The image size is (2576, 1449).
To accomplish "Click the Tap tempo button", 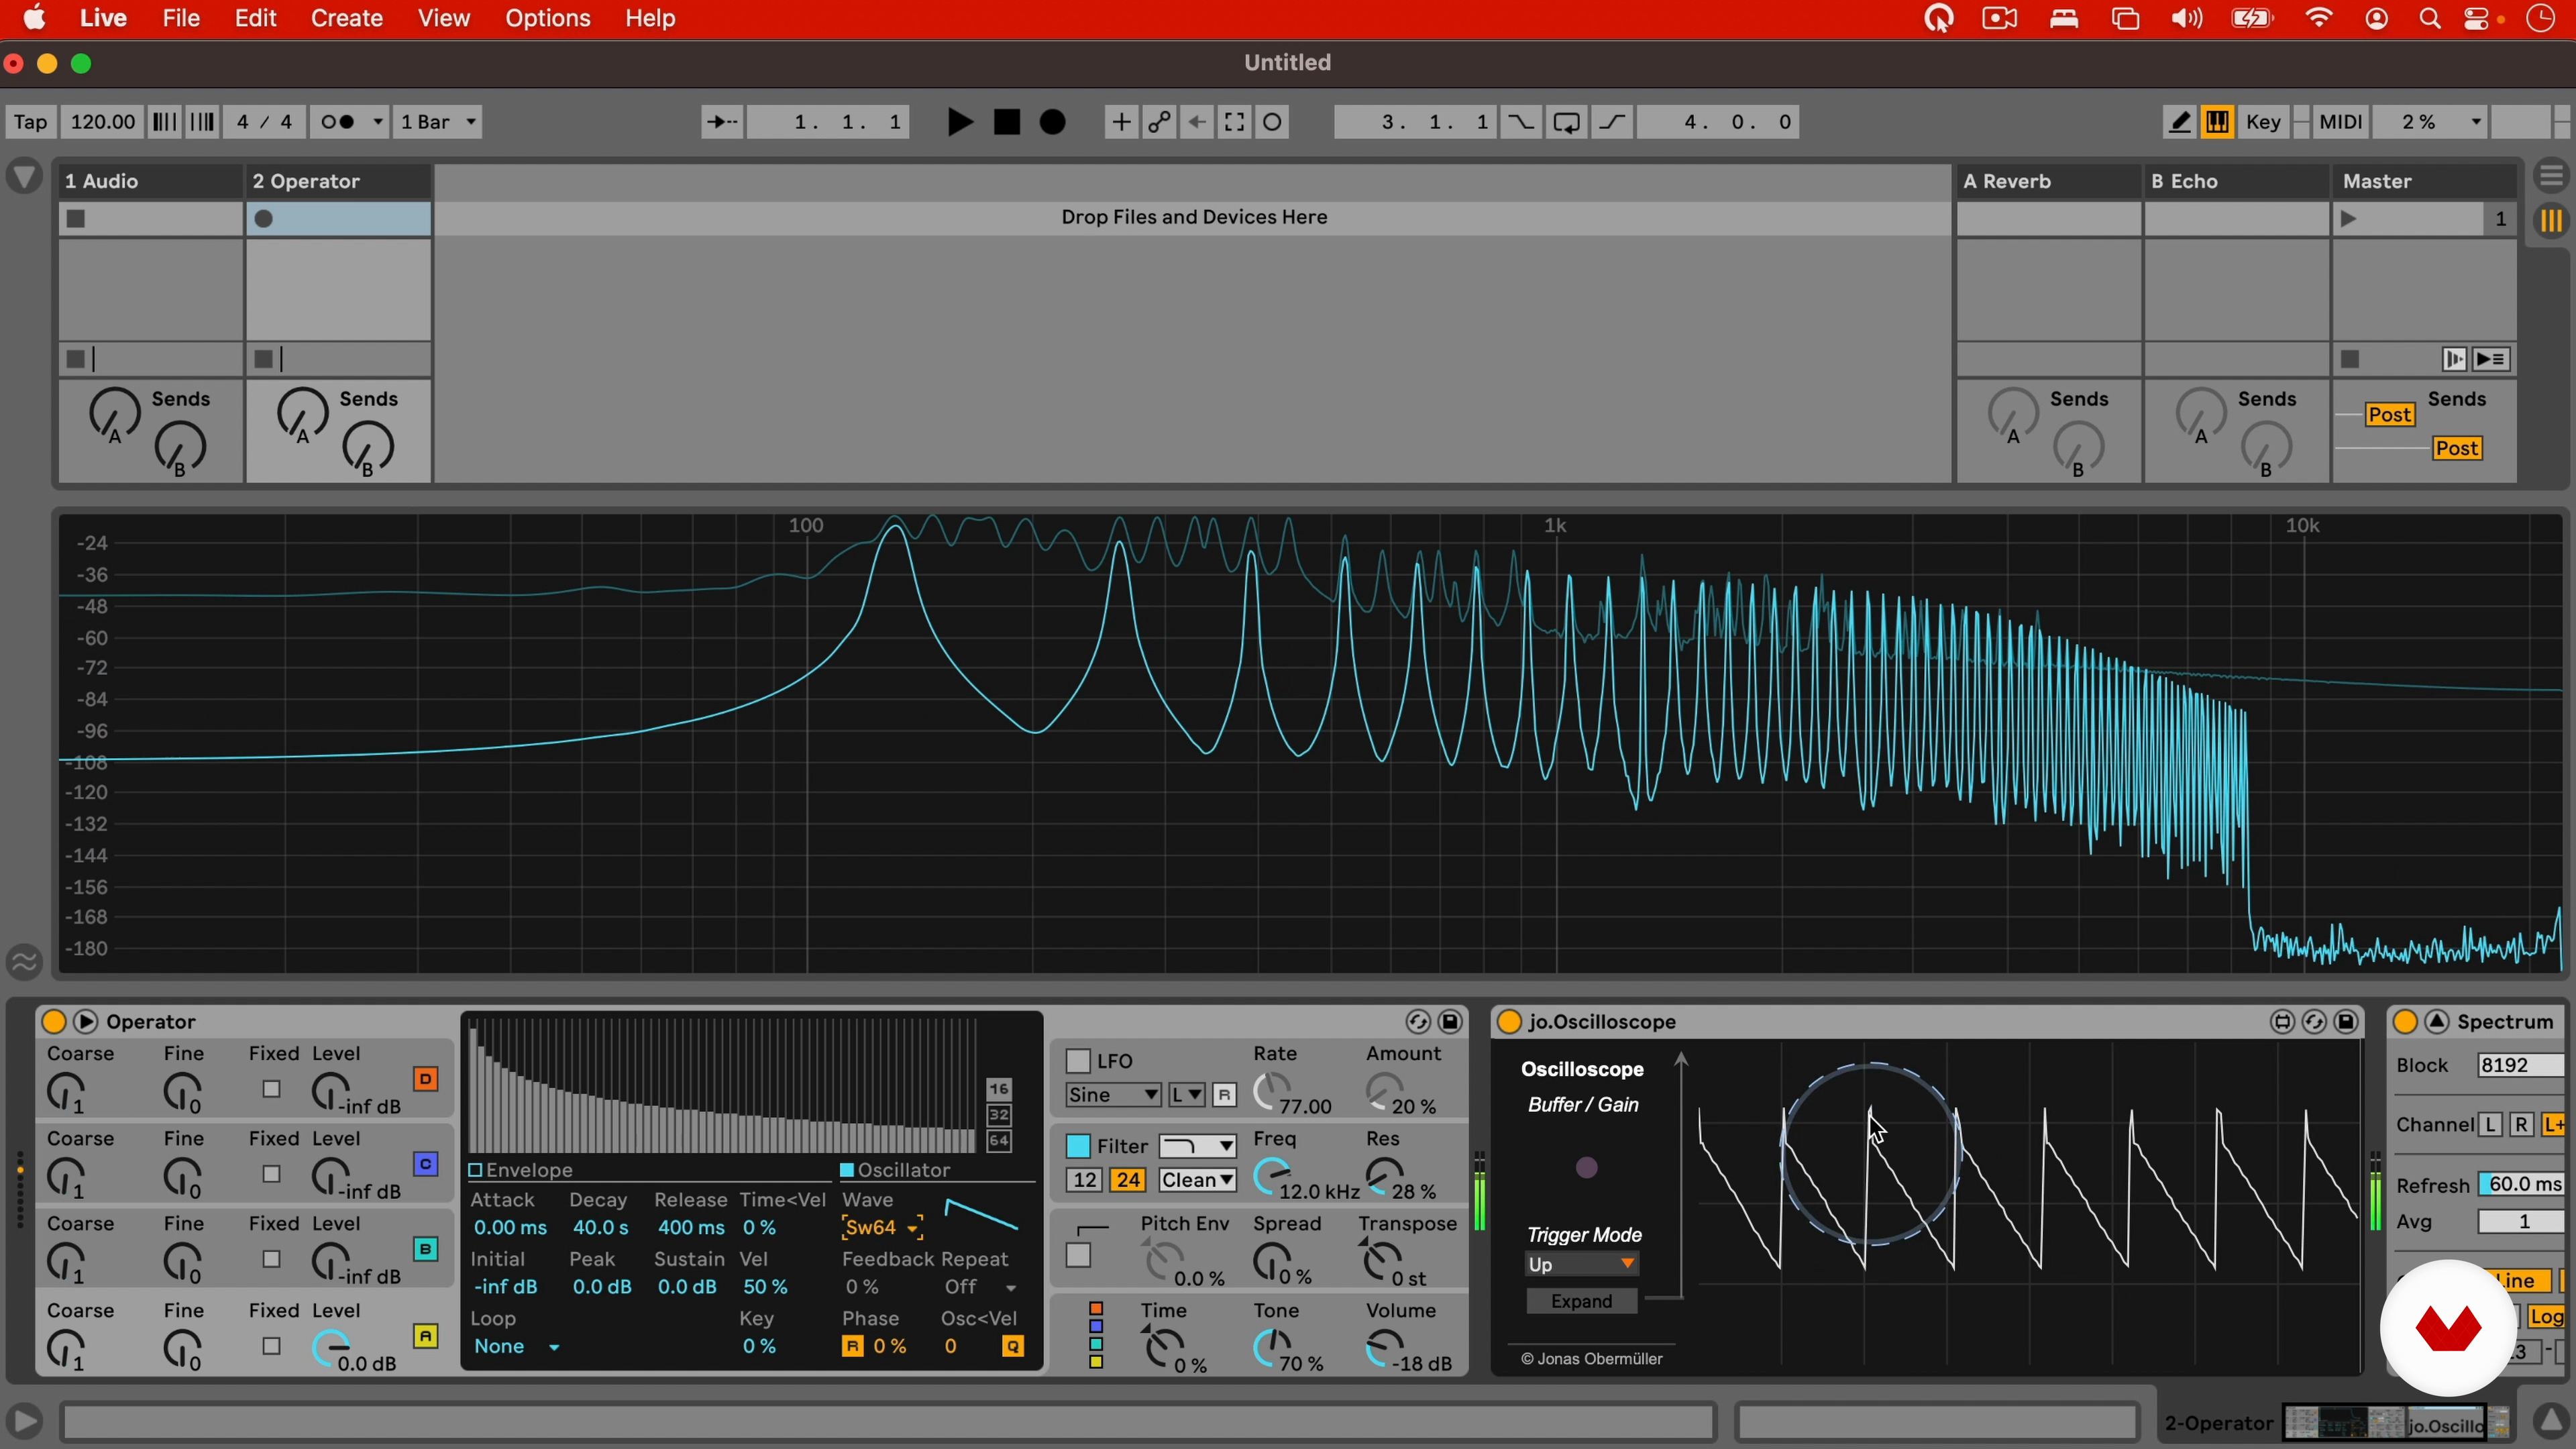I will point(30,122).
